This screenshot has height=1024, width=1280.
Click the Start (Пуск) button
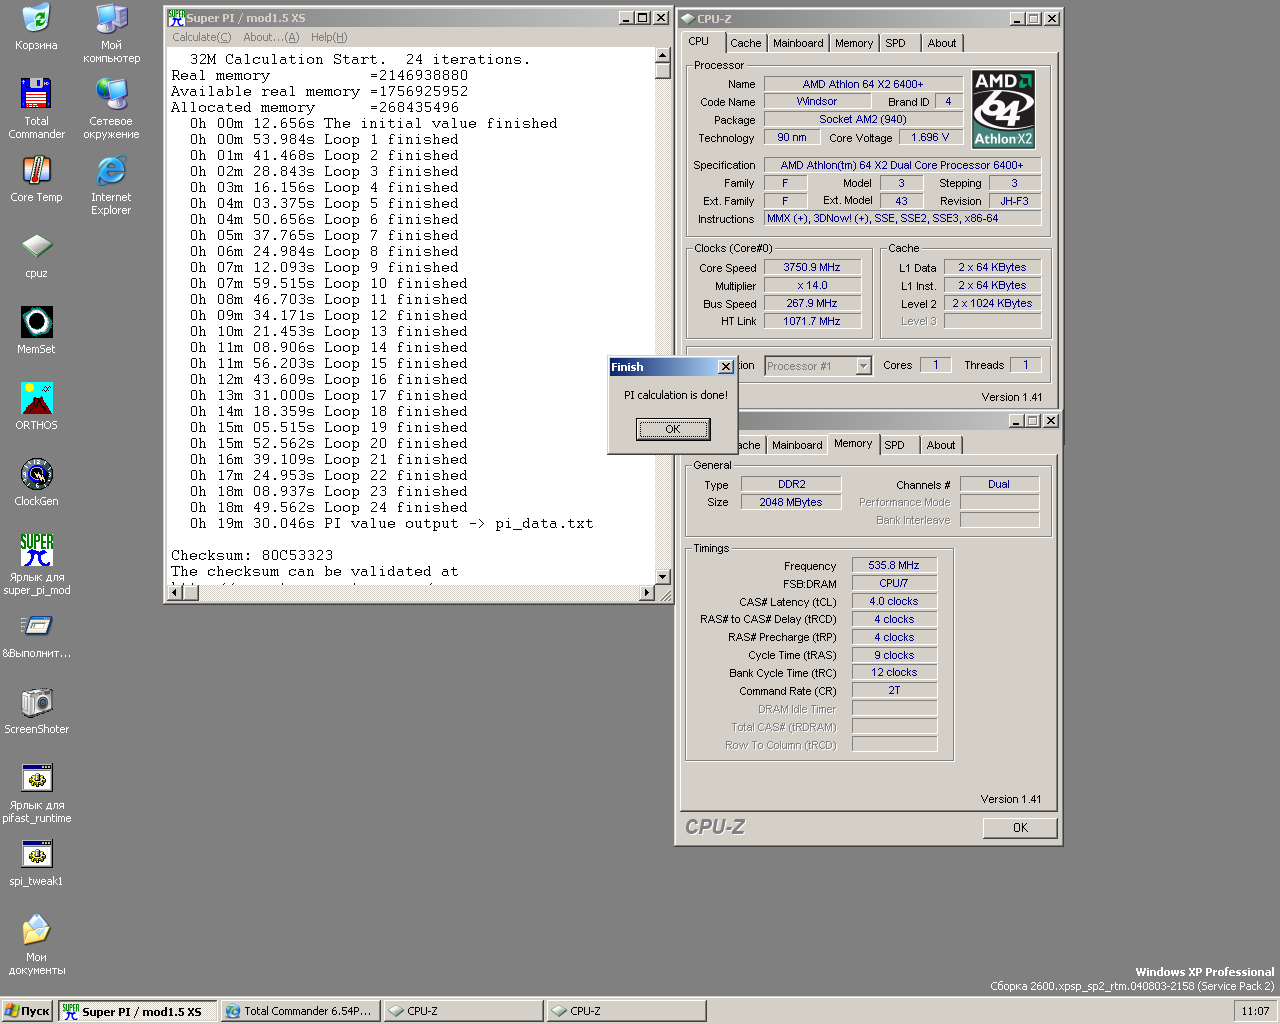point(27,1011)
